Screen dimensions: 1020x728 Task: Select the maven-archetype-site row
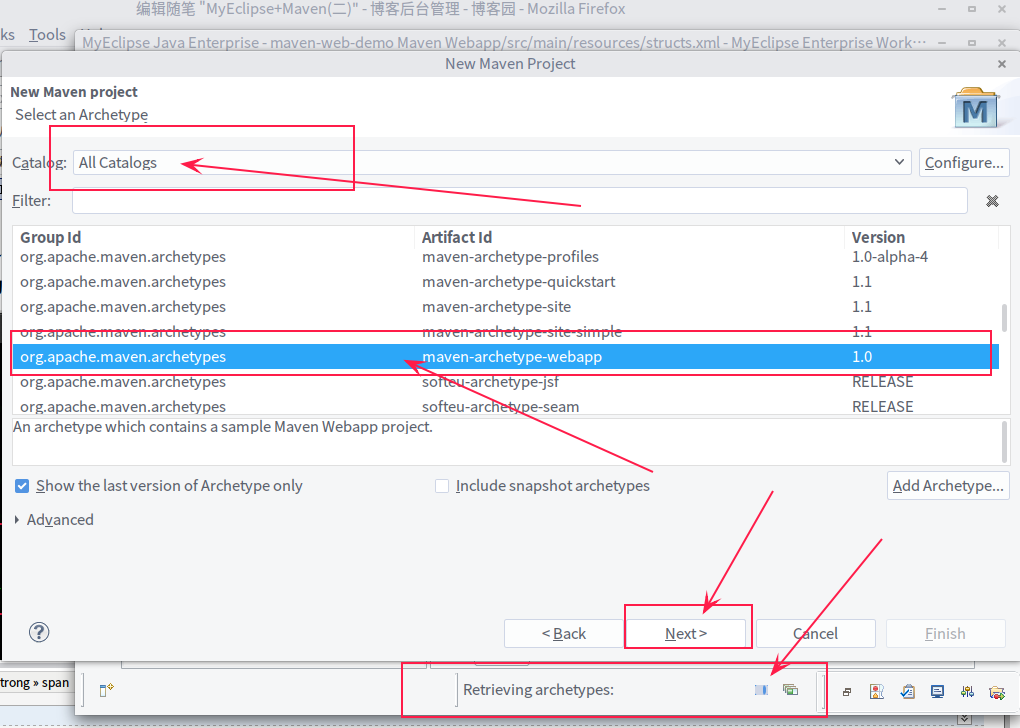(505, 306)
